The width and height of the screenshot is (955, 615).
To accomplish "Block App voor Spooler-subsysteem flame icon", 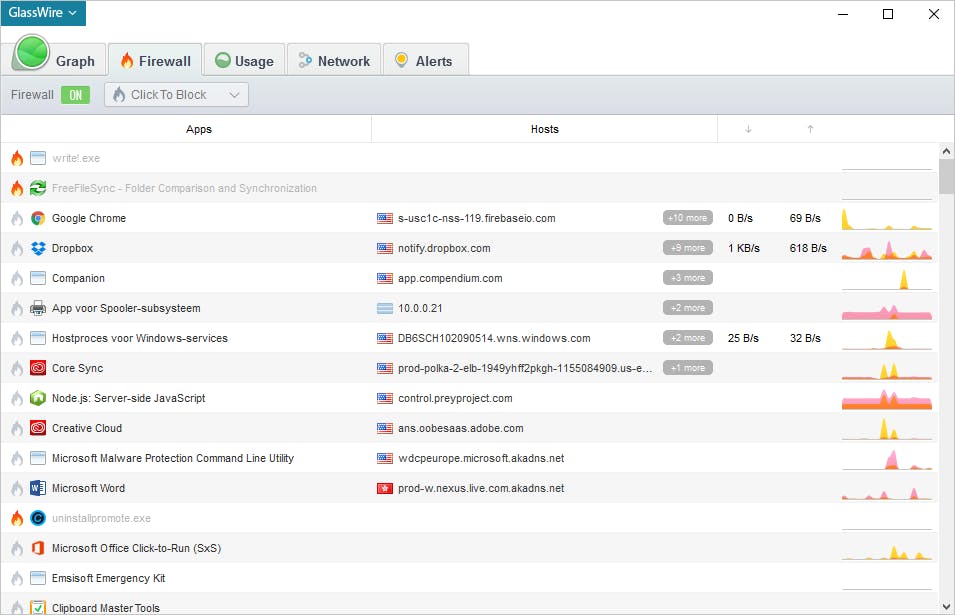I will pos(17,308).
